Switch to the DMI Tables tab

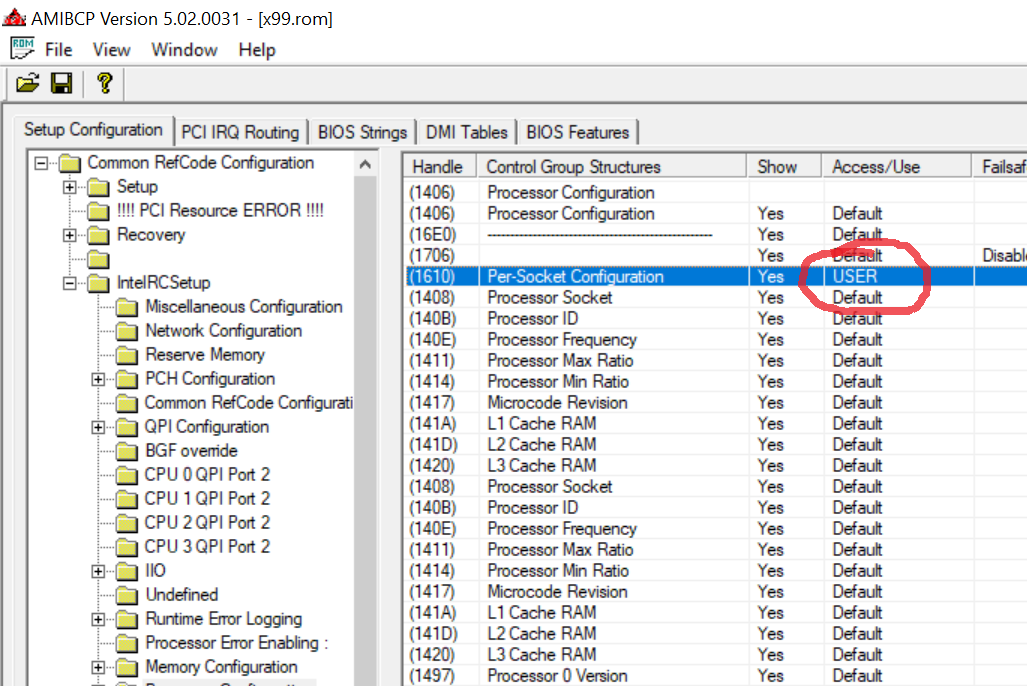pyautogui.click(x=466, y=132)
